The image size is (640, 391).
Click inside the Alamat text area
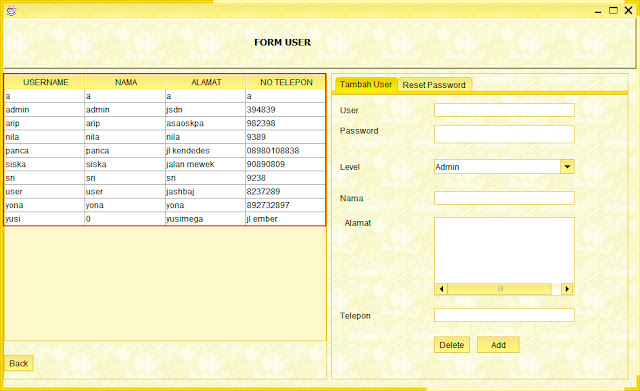click(504, 250)
